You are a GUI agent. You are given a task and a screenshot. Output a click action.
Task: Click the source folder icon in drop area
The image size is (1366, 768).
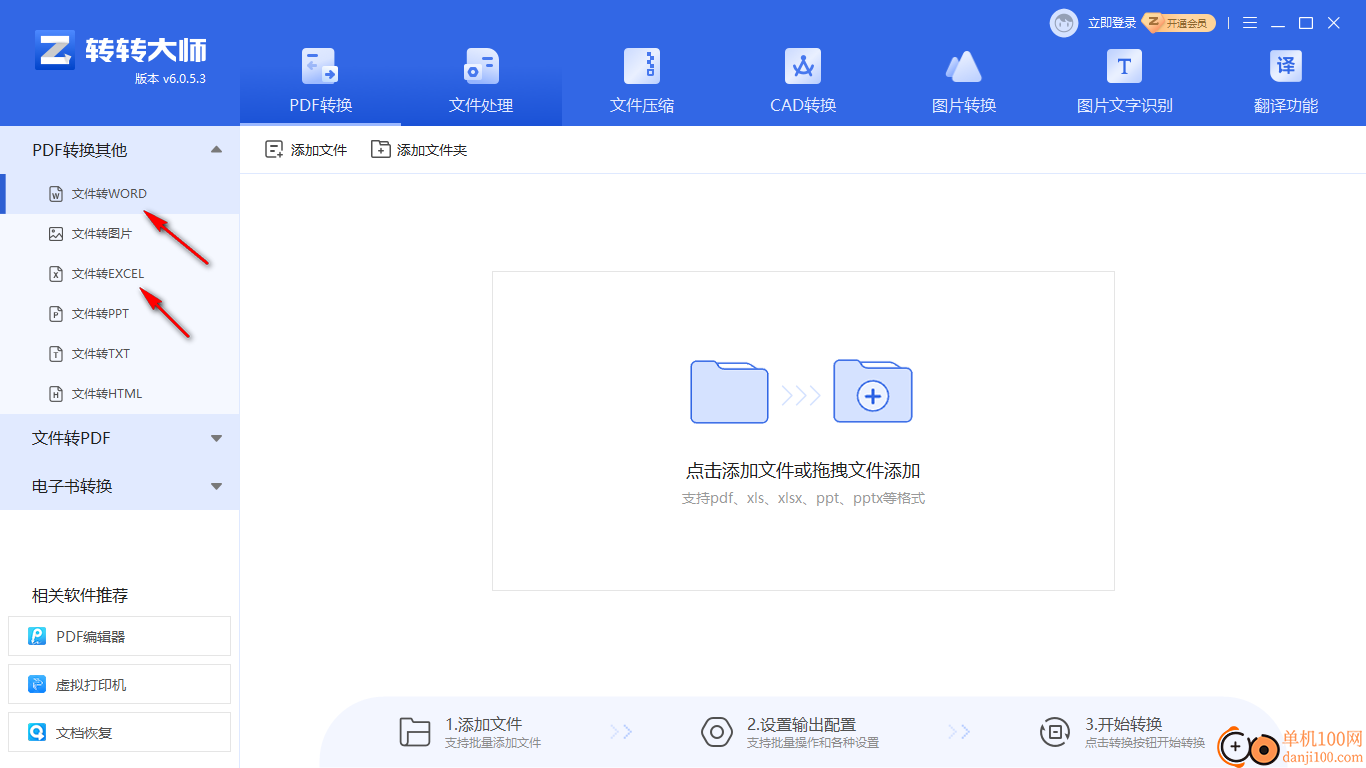pyautogui.click(x=729, y=391)
